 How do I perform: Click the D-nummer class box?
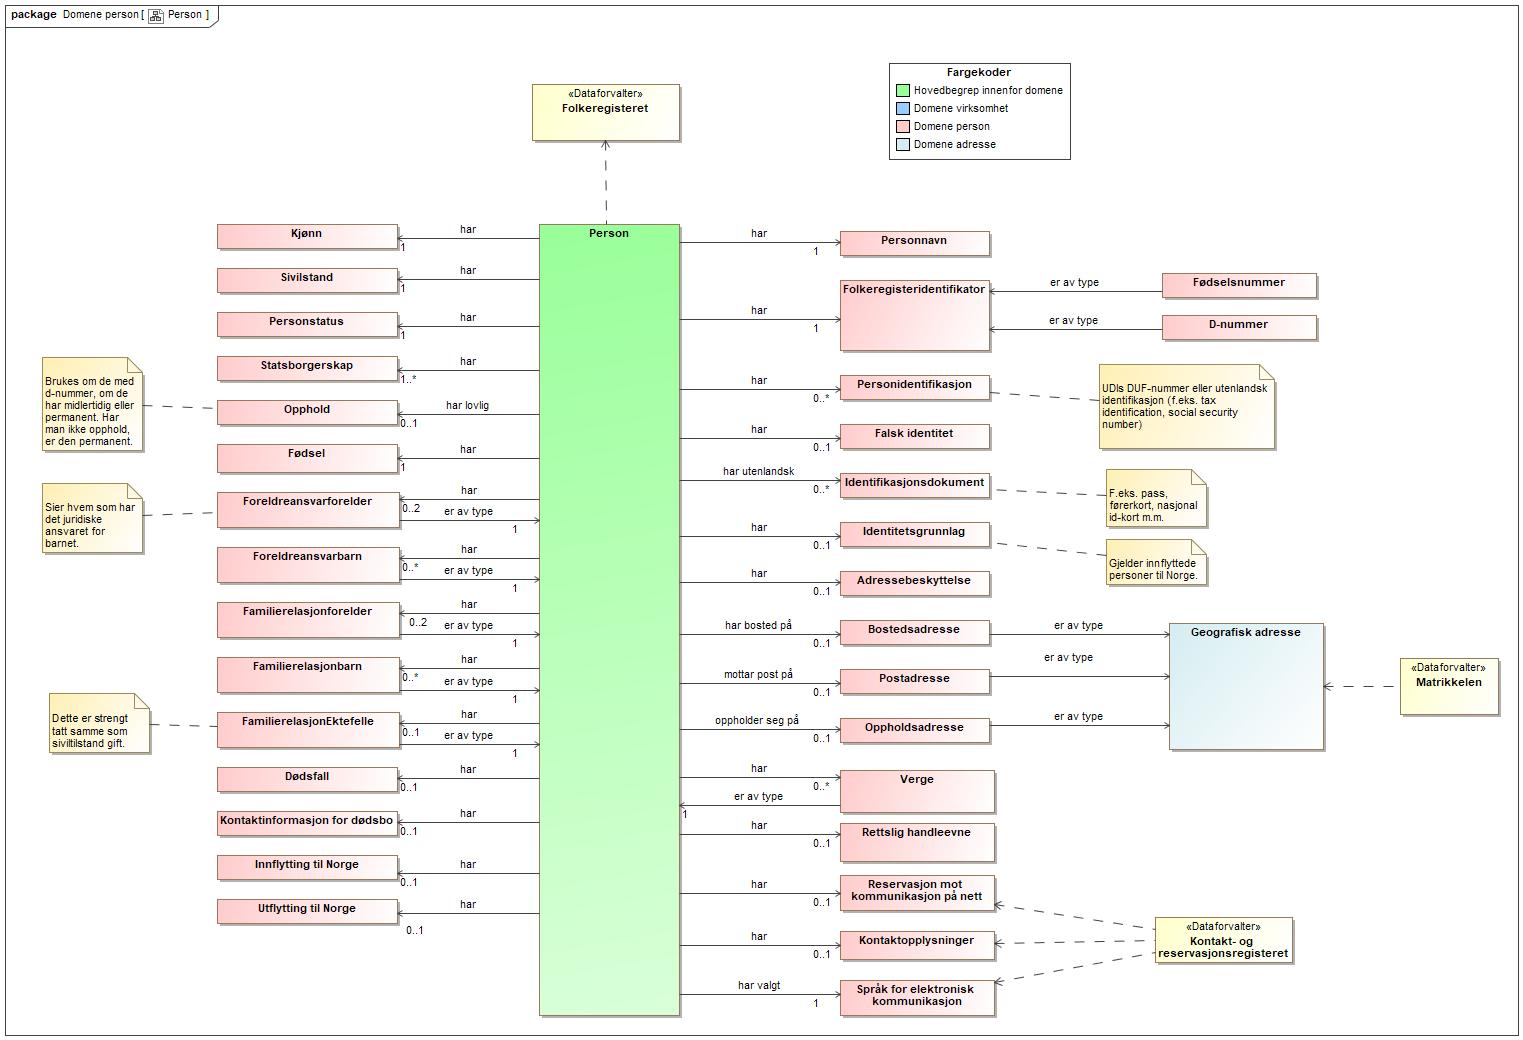coord(1238,326)
